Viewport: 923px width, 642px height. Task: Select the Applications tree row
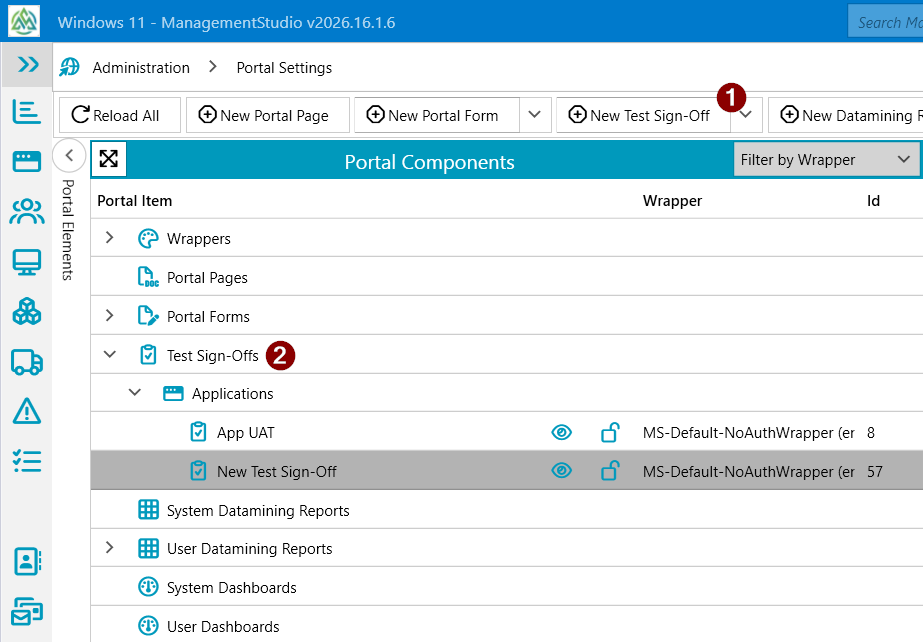tap(507, 393)
